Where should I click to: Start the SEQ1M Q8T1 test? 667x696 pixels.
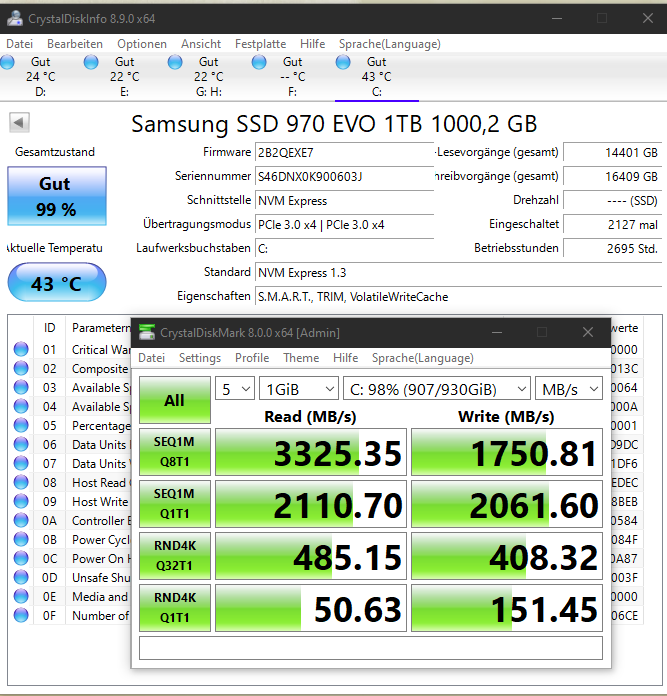pos(175,452)
